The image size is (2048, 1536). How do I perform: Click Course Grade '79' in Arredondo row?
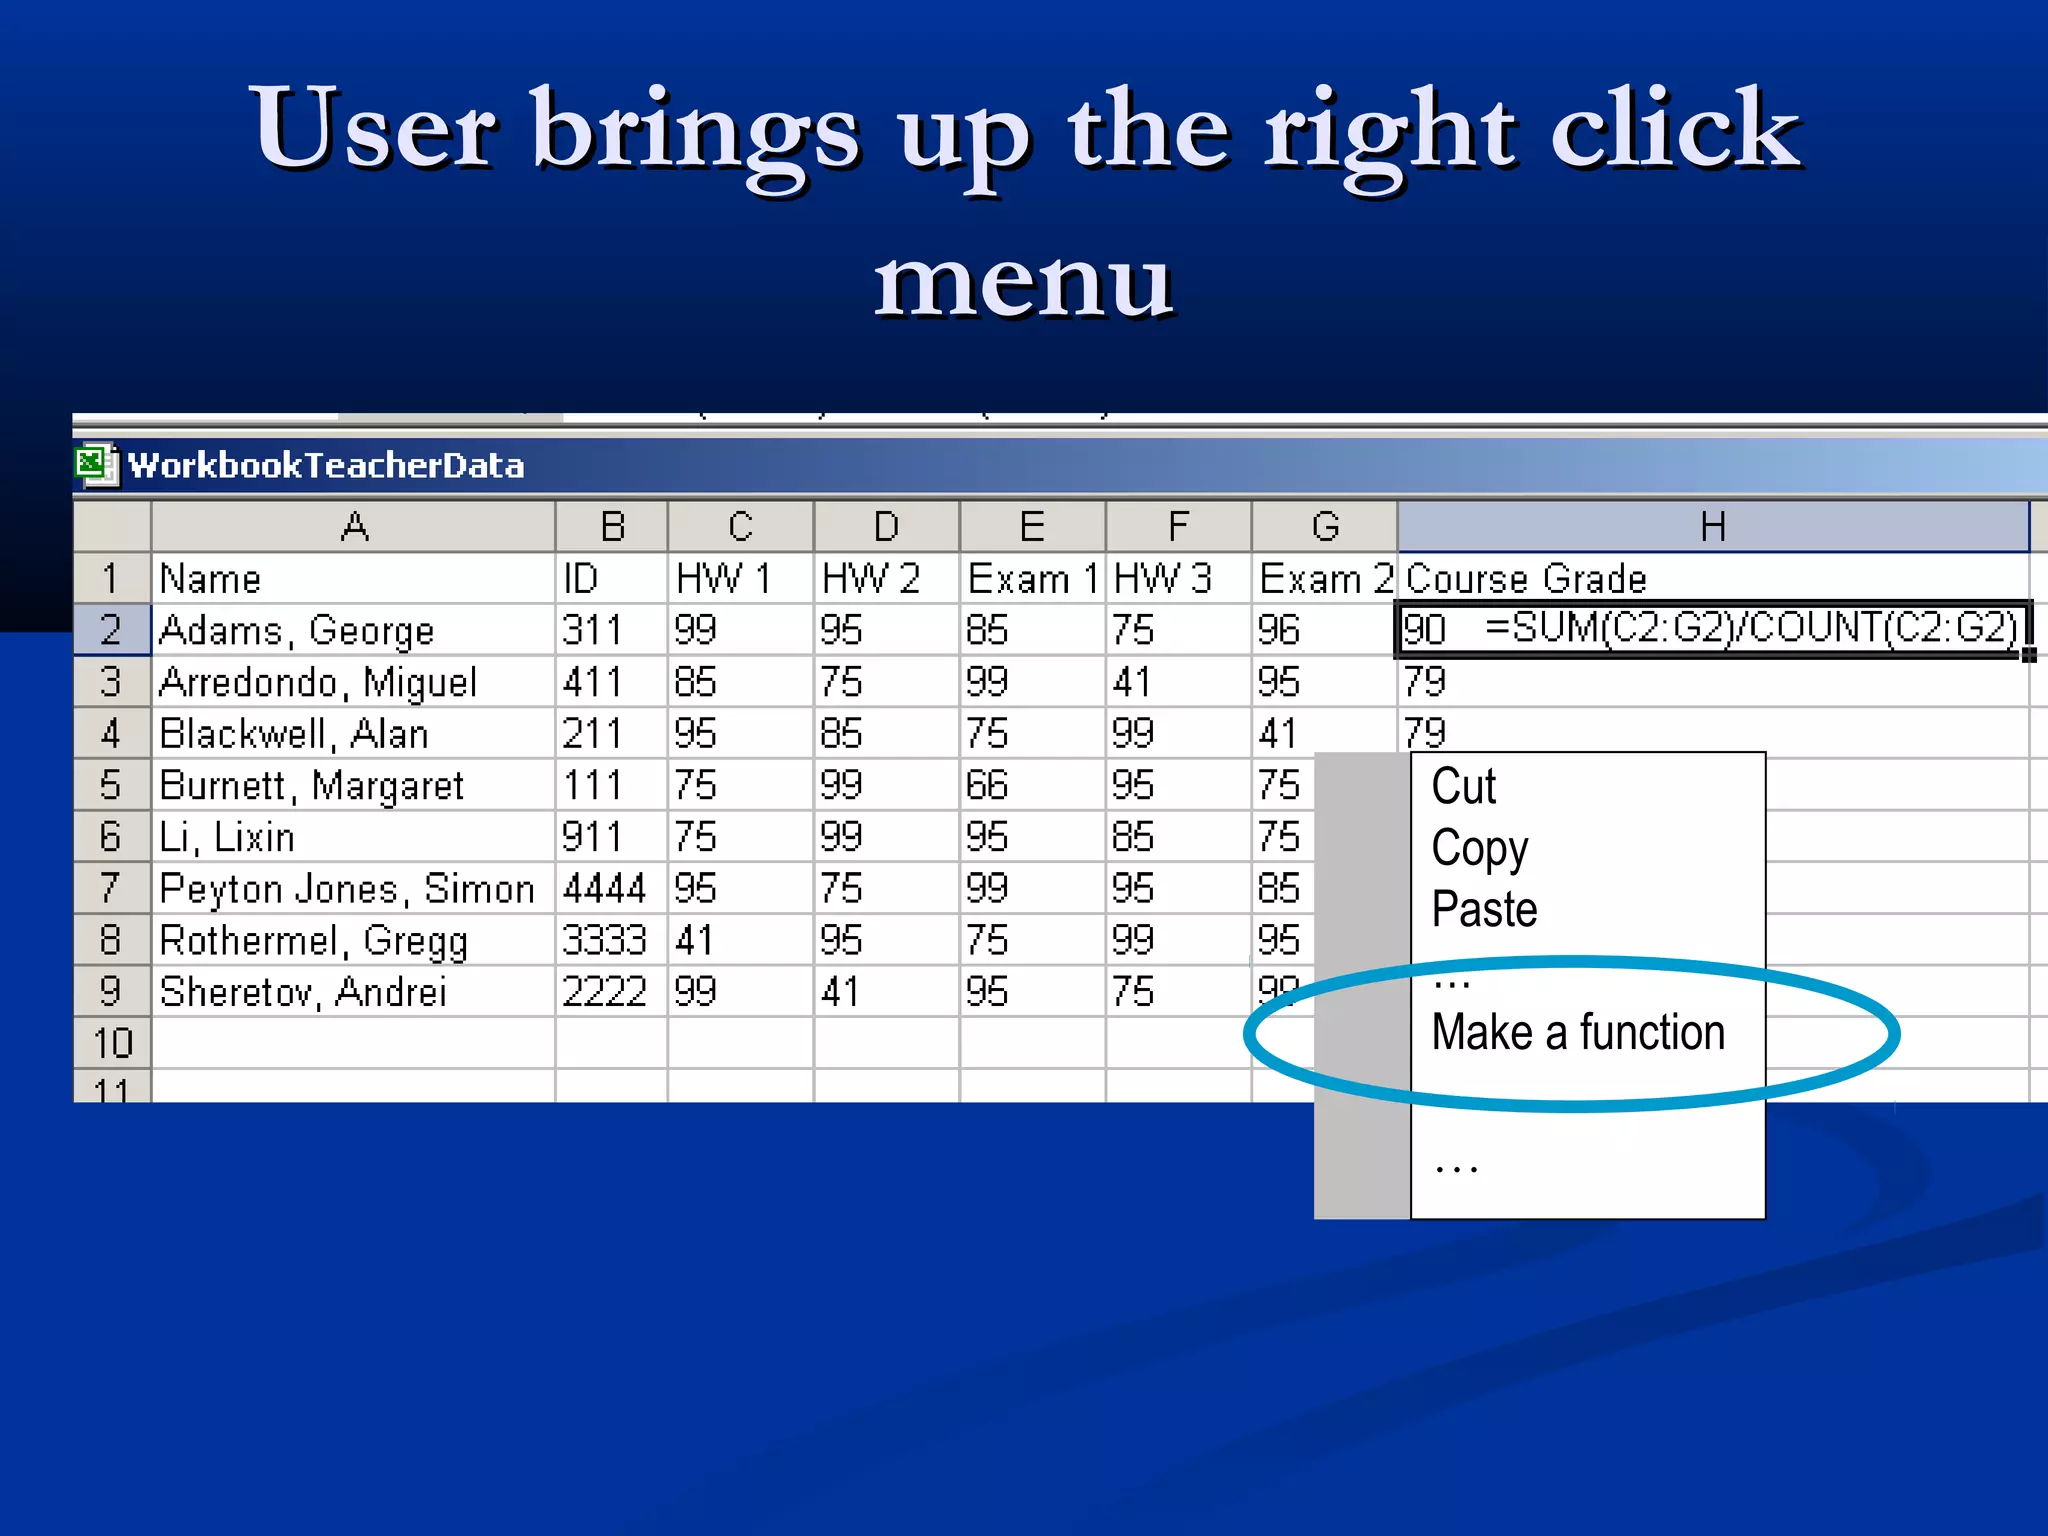coord(1713,682)
